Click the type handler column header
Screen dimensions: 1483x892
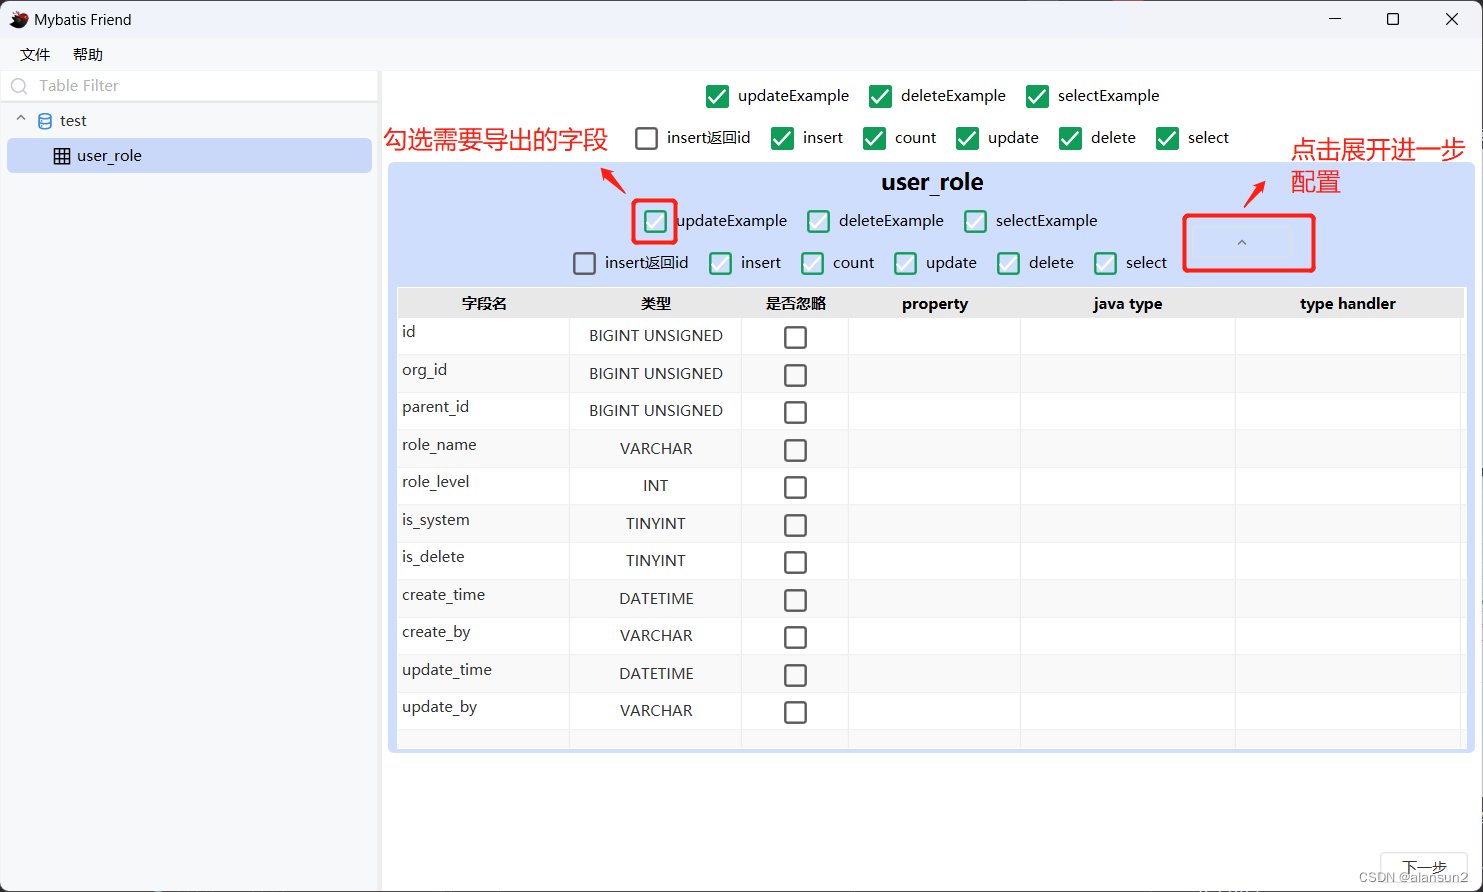point(1348,304)
